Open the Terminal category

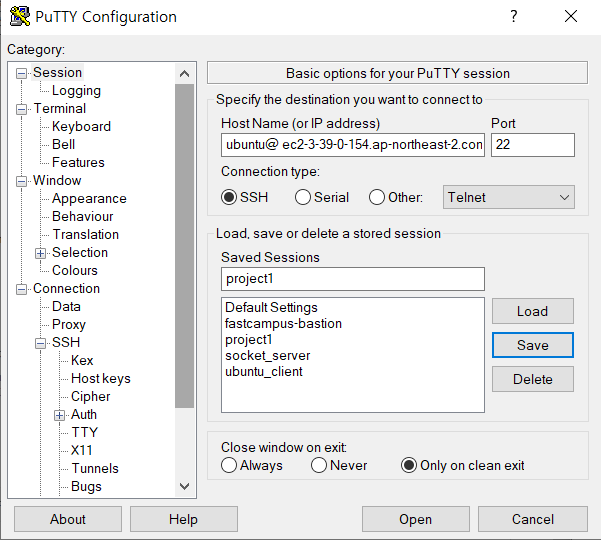[59, 108]
